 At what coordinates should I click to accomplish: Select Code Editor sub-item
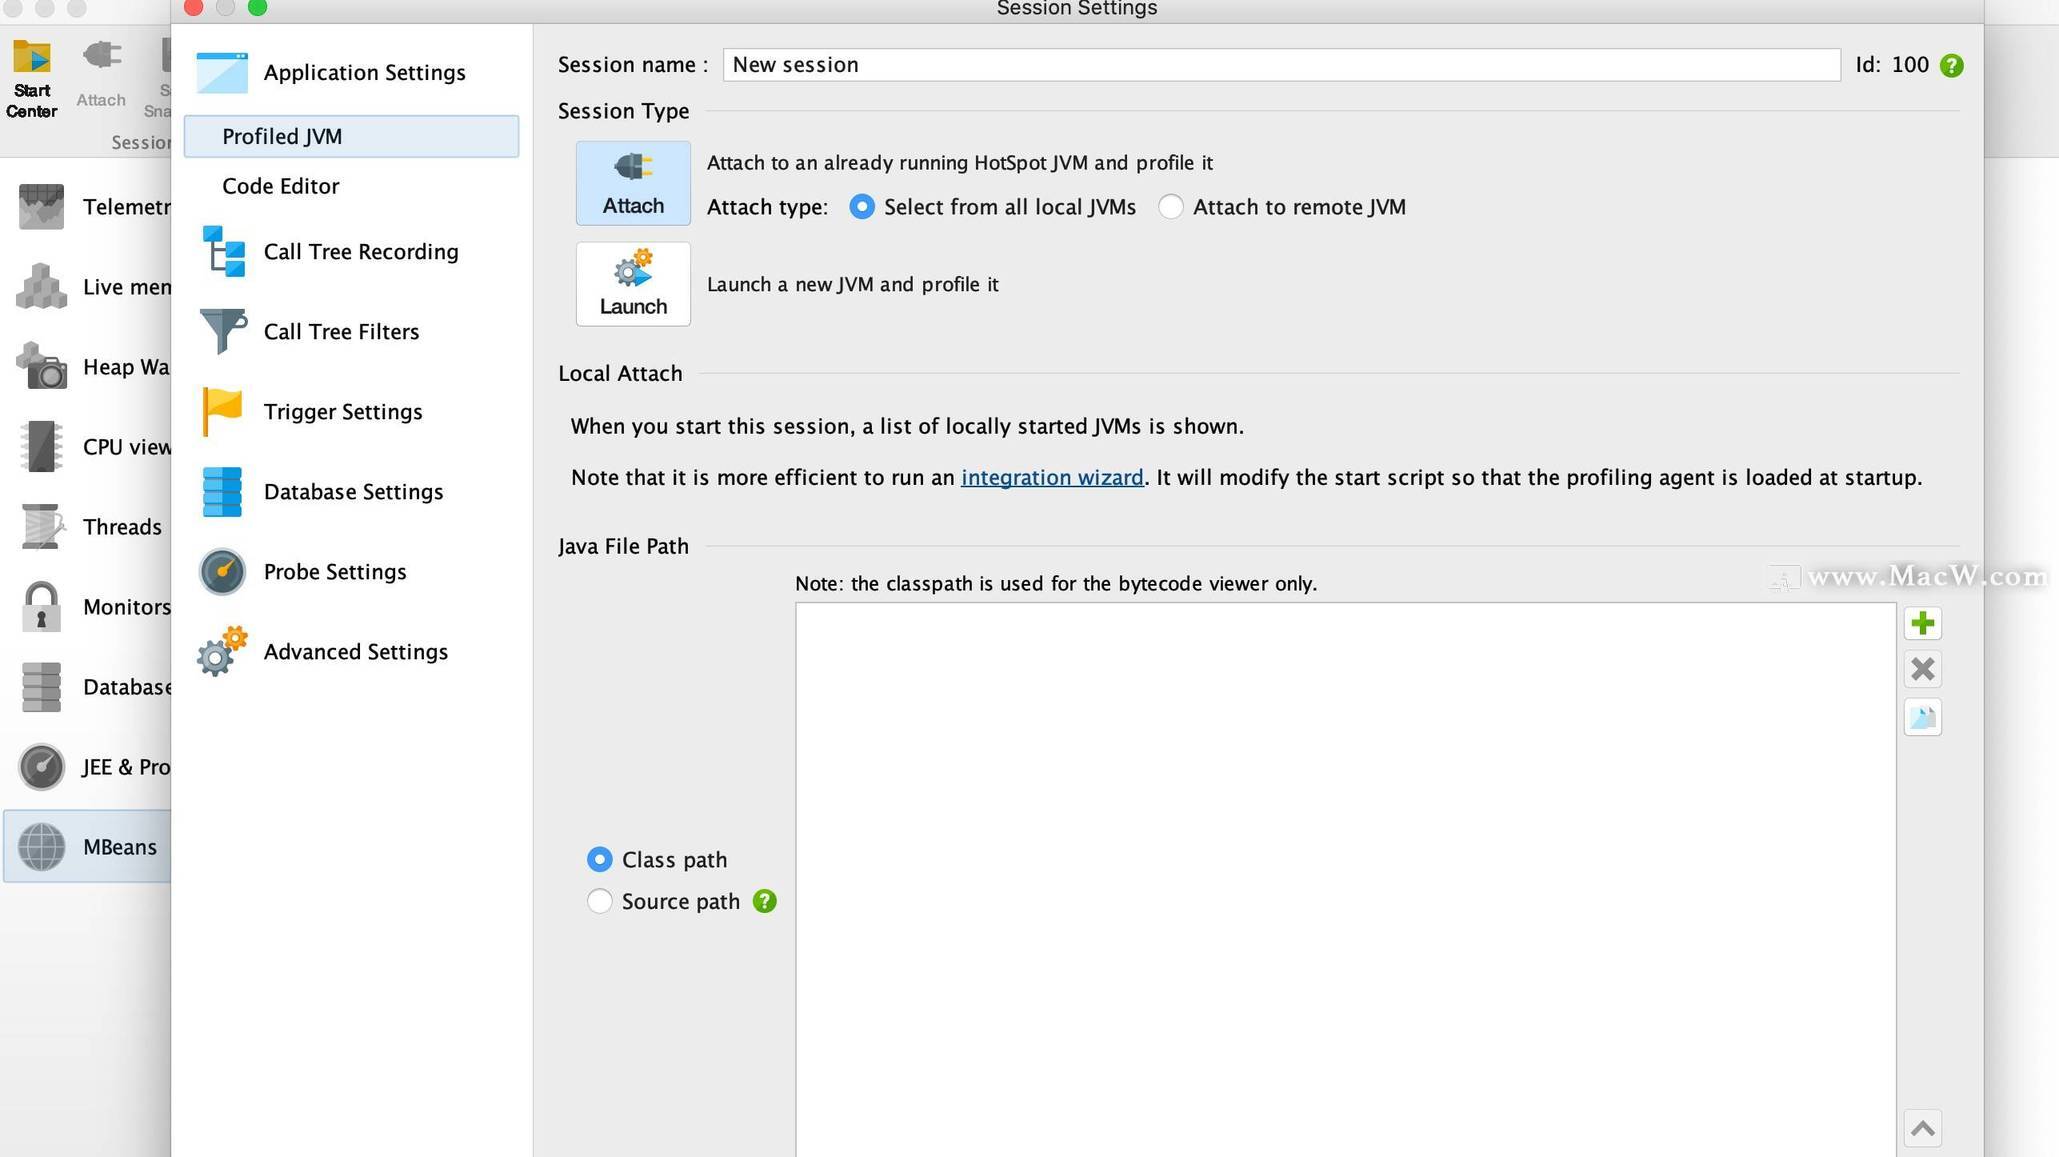coord(280,187)
